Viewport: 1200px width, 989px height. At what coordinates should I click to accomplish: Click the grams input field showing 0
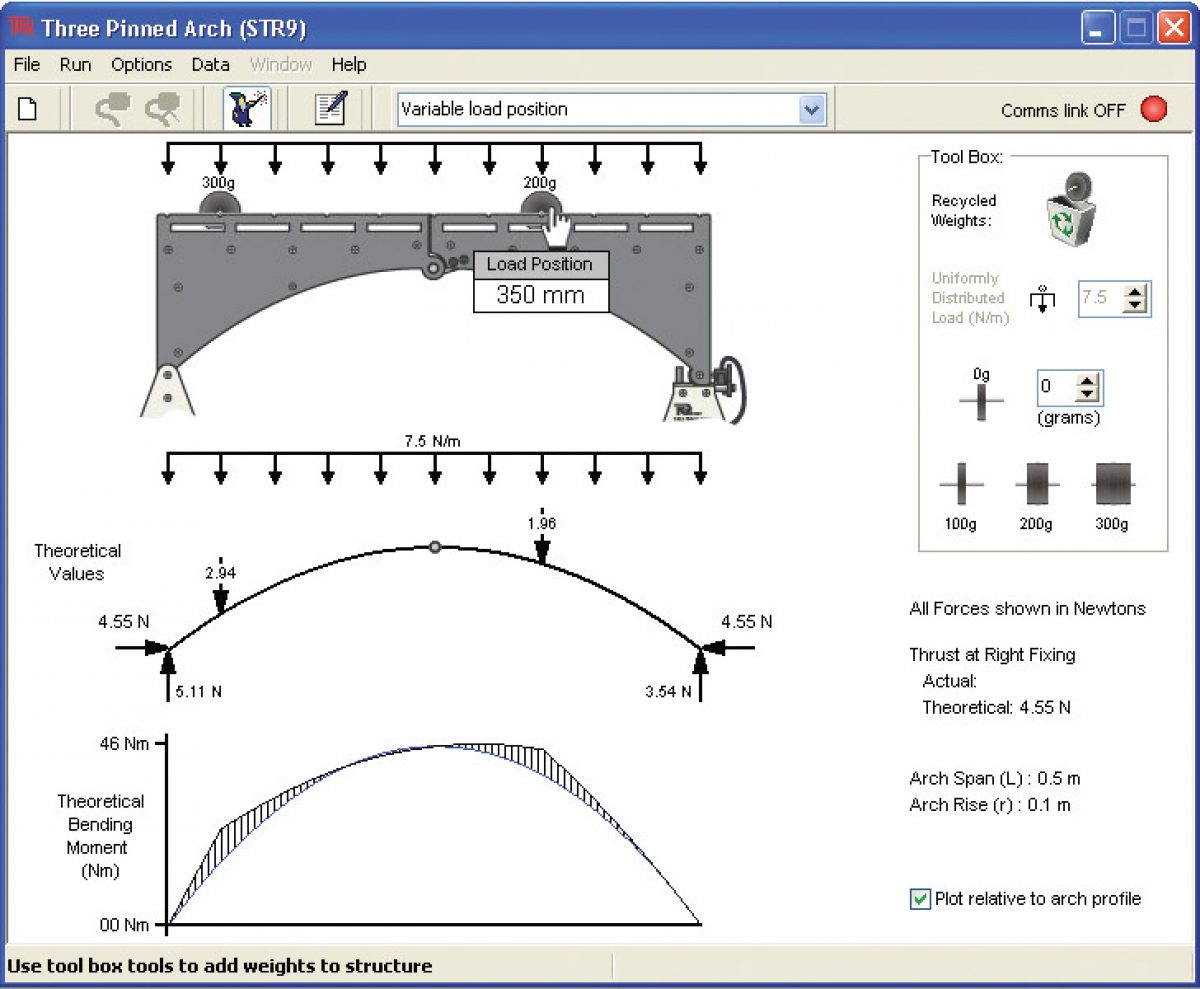click(x=1056, y=387)
